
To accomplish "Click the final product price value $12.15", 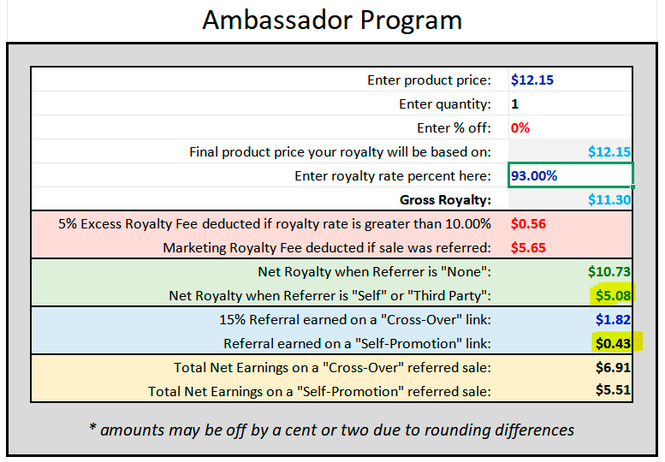I will [570, 151].
